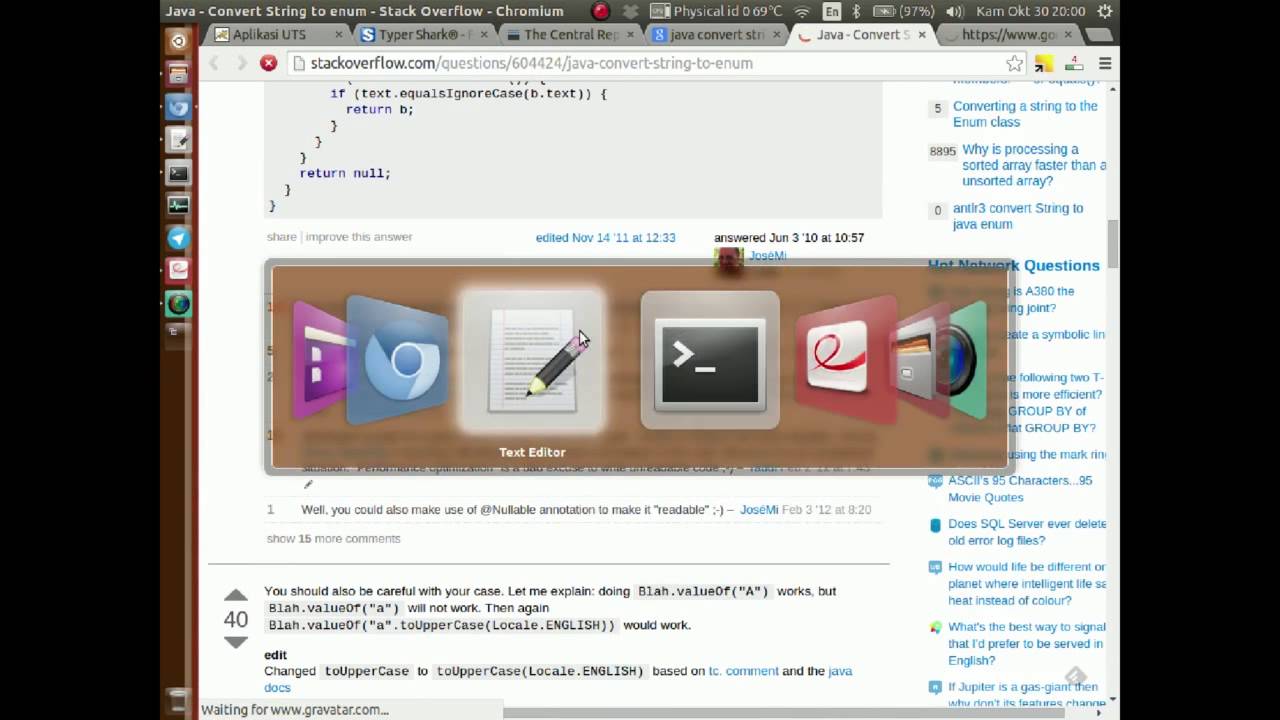Click the page vertical scrollbar thumb

pyautogui.click(x=1113, y=243)
